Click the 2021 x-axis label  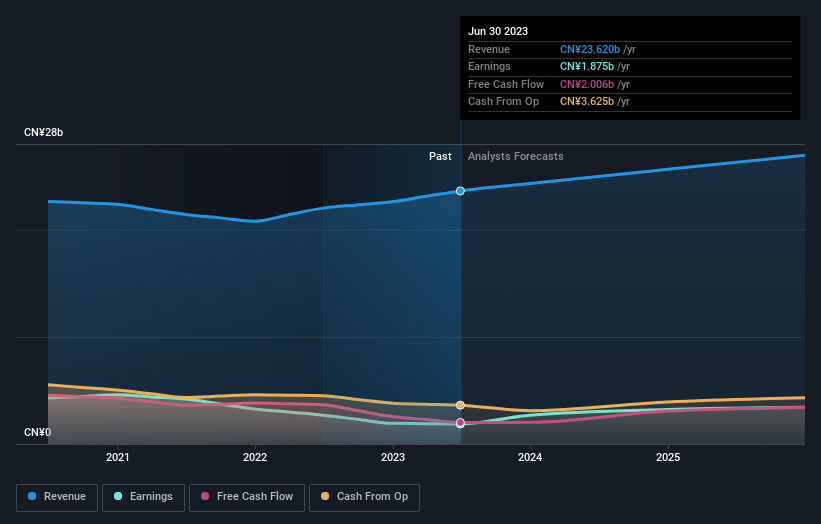pos(118,458)
